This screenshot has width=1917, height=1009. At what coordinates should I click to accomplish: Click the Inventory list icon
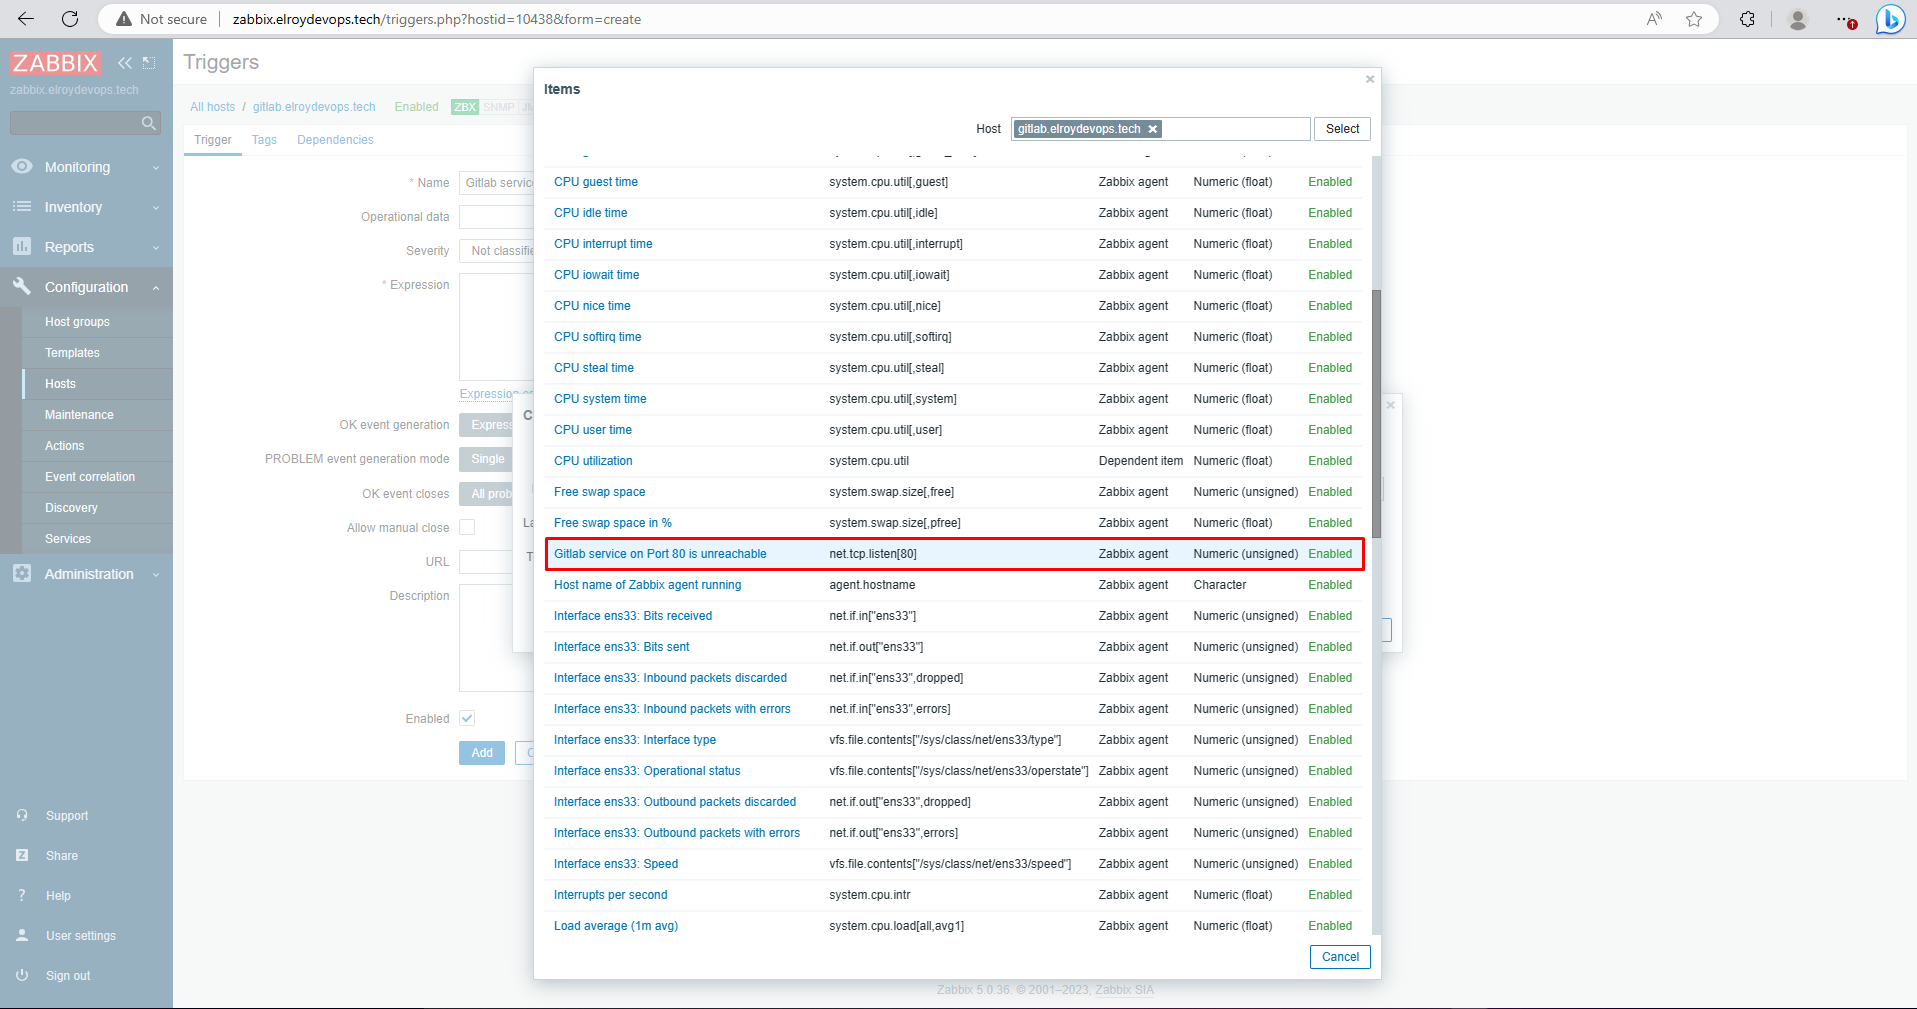pyautogui.click(x=22, y=207)
